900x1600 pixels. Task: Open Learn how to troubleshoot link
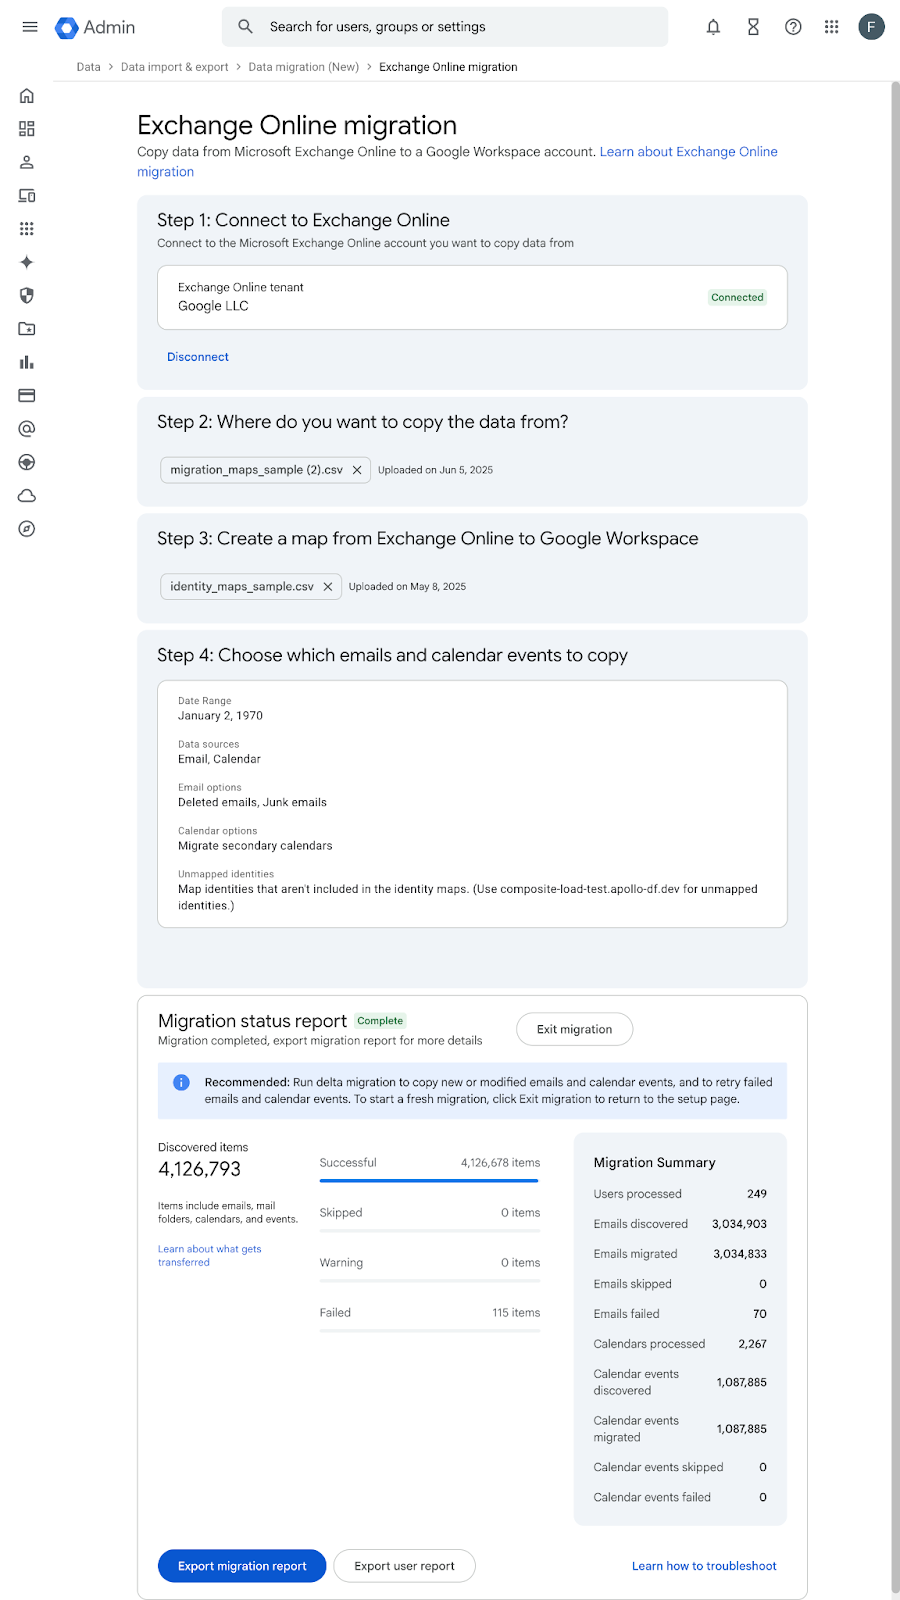click(704, 1566)
